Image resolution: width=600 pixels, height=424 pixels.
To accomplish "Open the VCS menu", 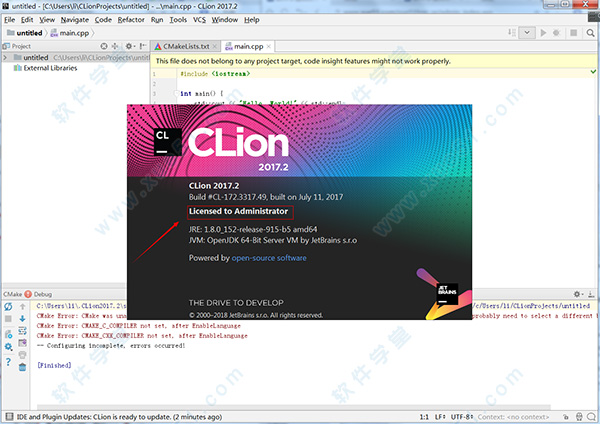I will point(199,20).
